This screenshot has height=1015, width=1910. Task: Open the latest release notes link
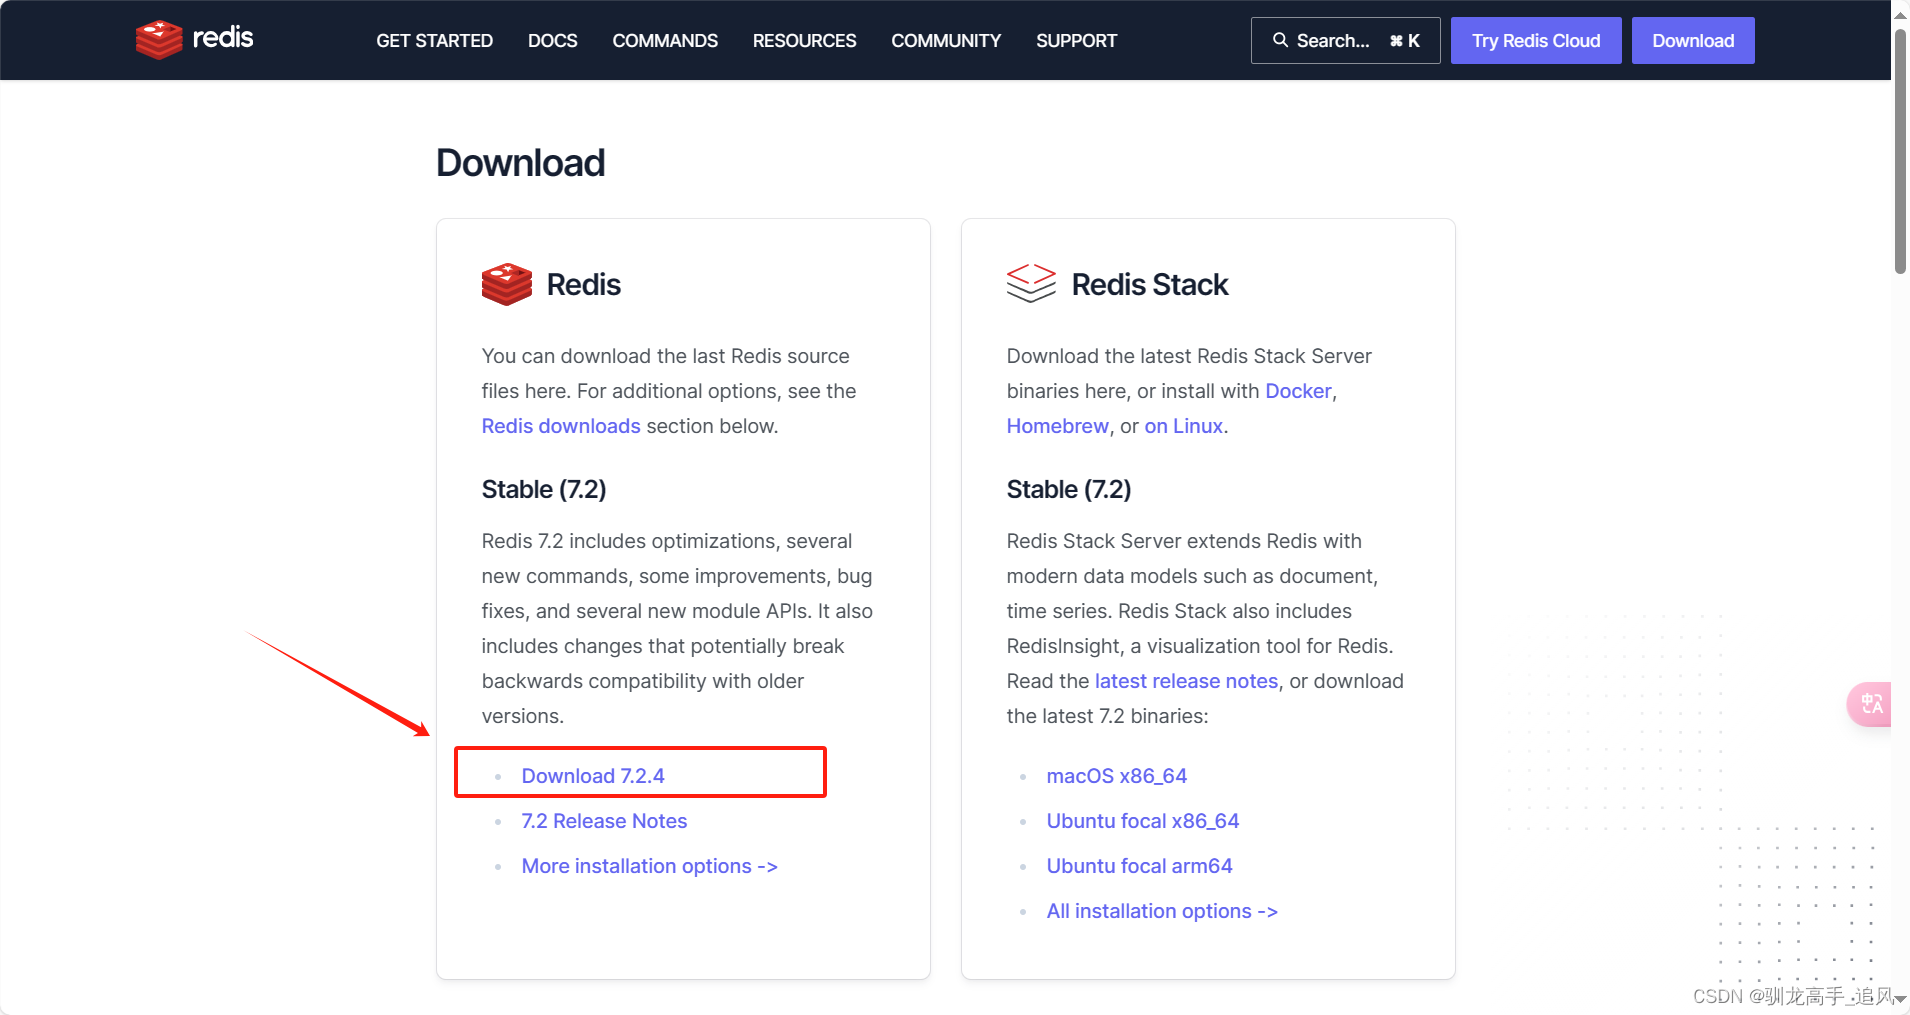(1186, 681)
